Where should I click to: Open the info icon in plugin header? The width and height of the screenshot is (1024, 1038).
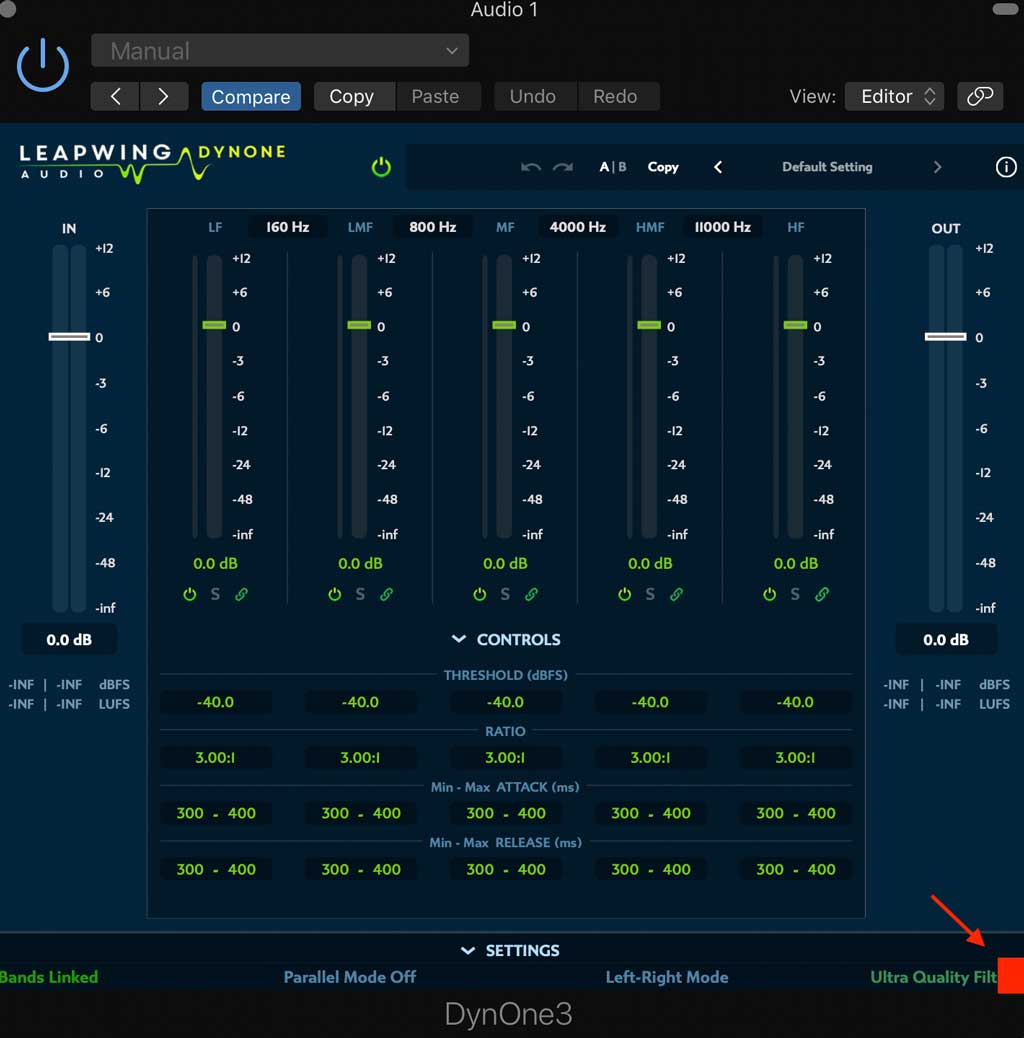click(x=1005, y=167)
